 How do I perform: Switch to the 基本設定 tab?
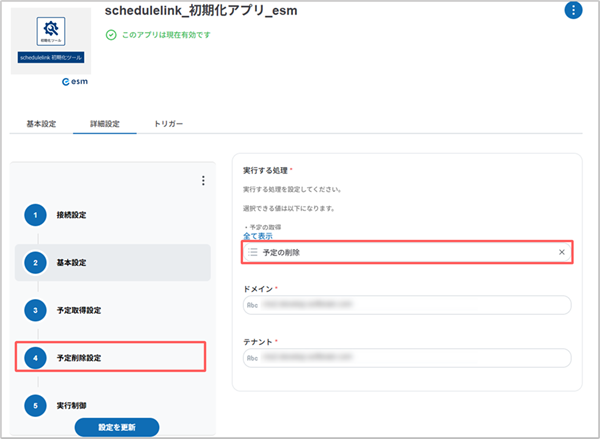point(42,124)
